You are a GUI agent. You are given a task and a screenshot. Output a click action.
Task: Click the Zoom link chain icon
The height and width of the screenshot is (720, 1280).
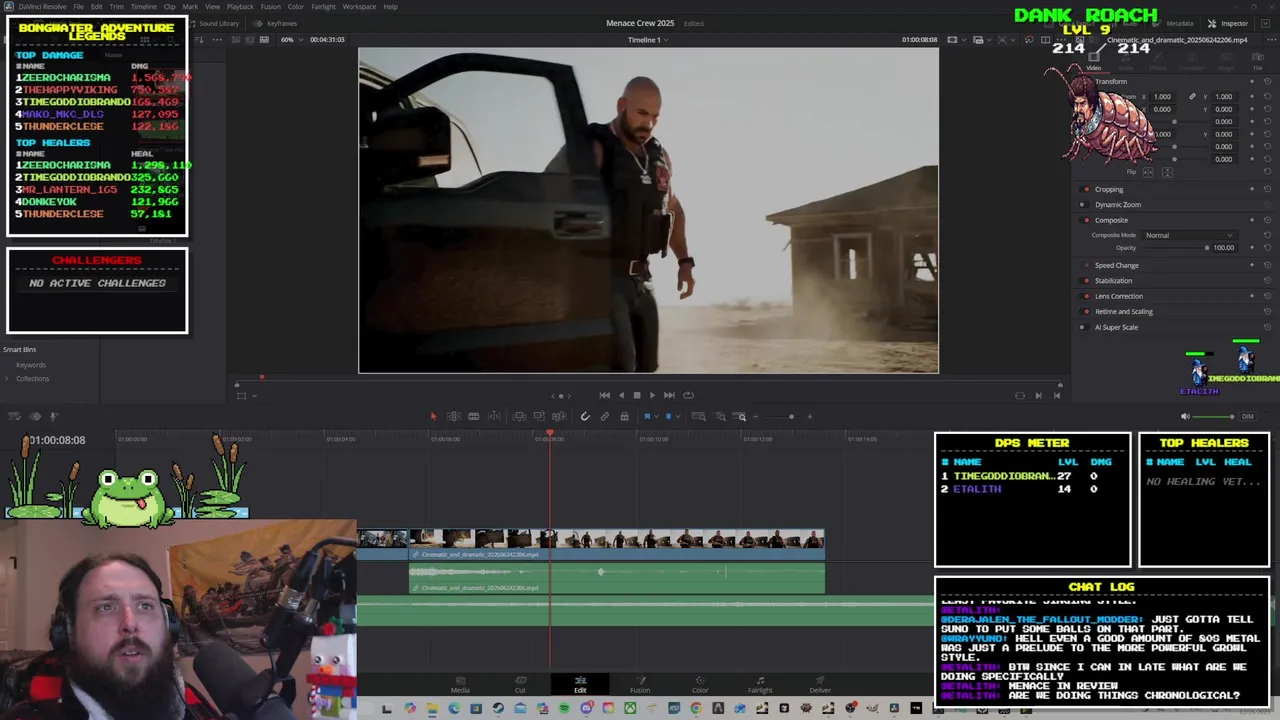point(1192,97)
